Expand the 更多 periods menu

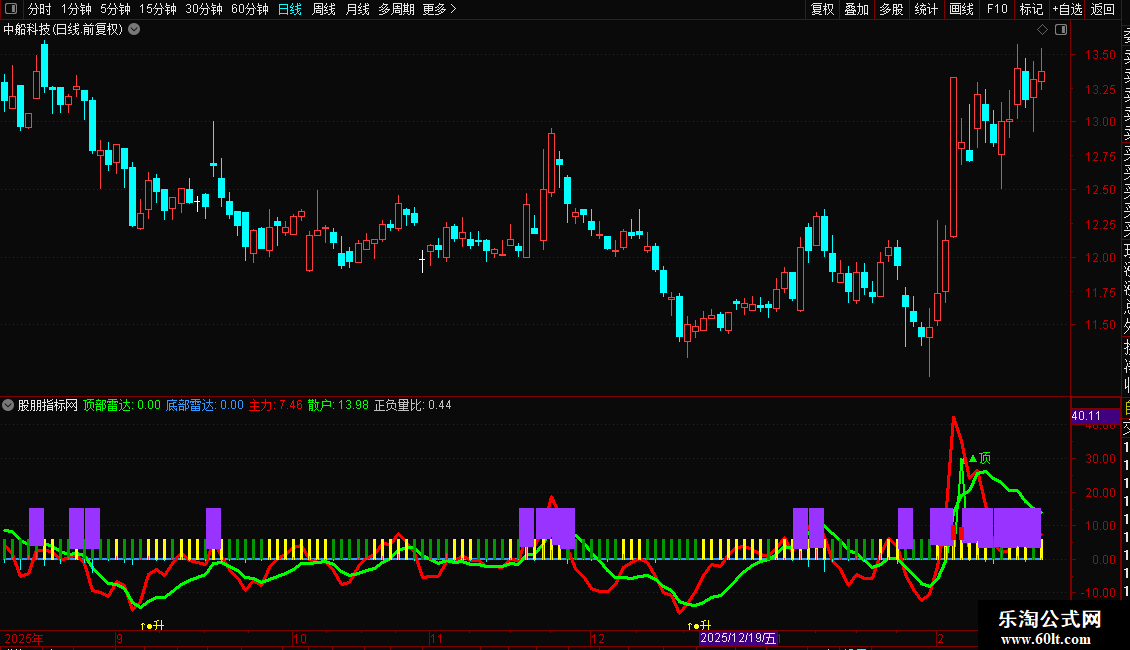(x=440, y=9)
